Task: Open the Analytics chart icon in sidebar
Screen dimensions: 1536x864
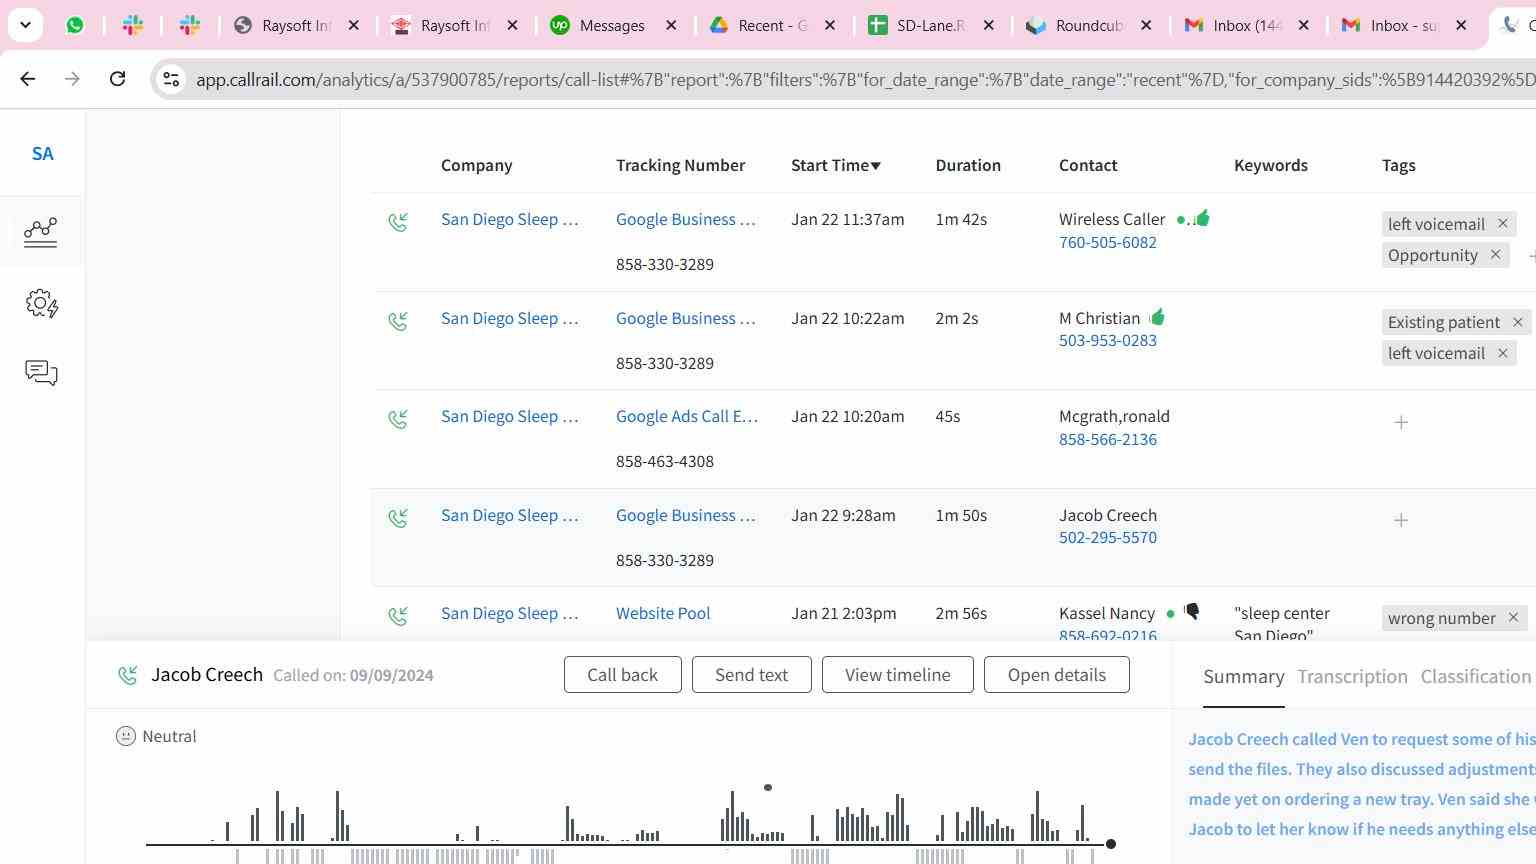Action: [x=41, y=232]
